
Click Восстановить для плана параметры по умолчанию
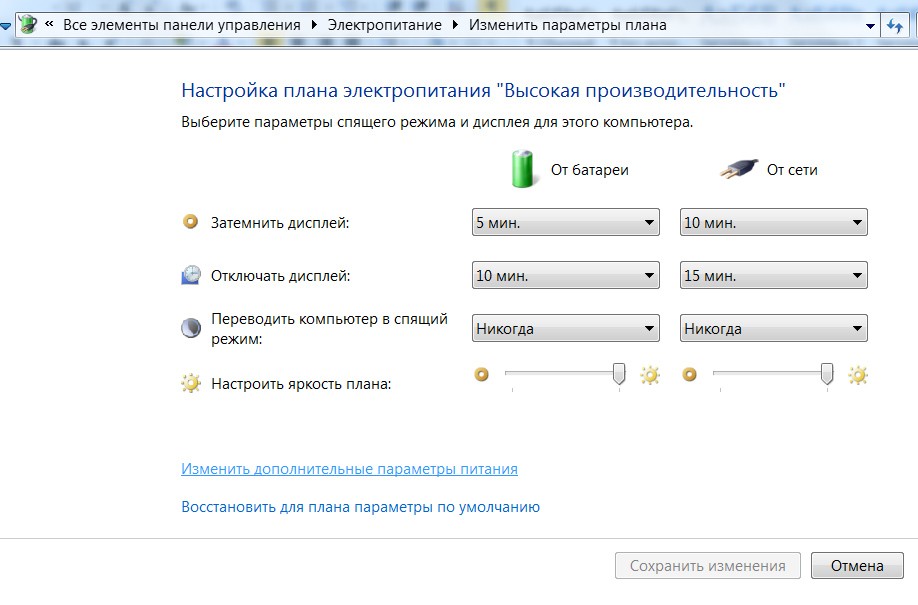pos(360,507)
